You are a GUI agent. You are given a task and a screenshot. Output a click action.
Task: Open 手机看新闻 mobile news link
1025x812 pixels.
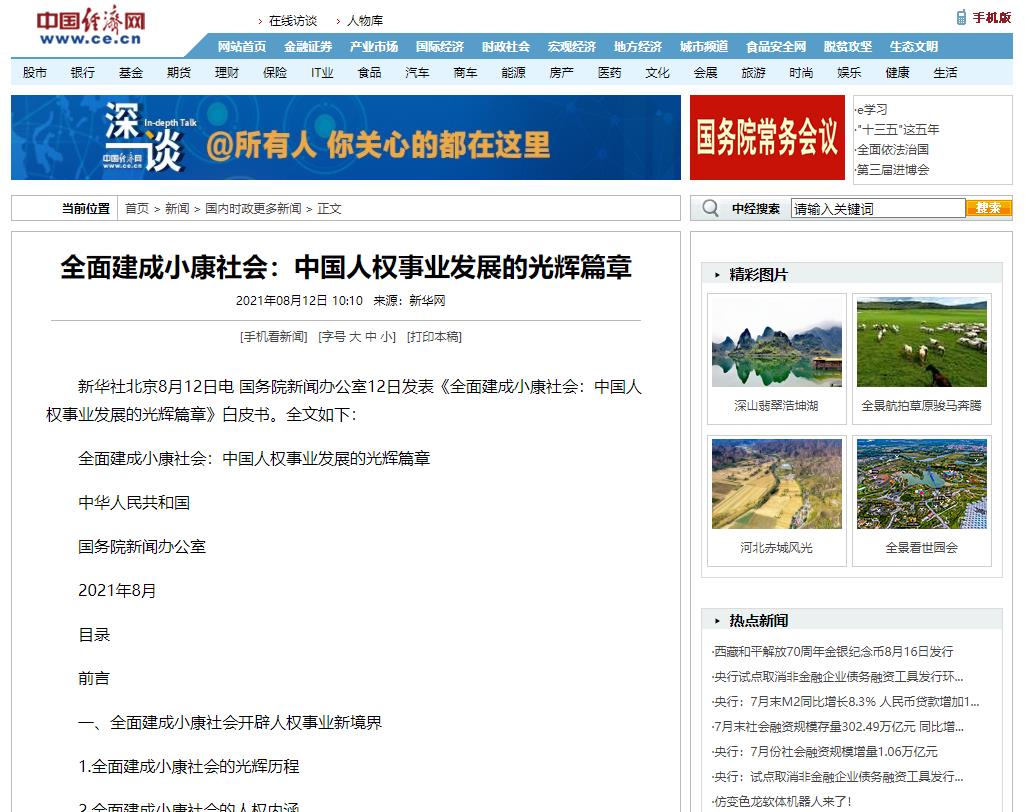click(273, 337)
